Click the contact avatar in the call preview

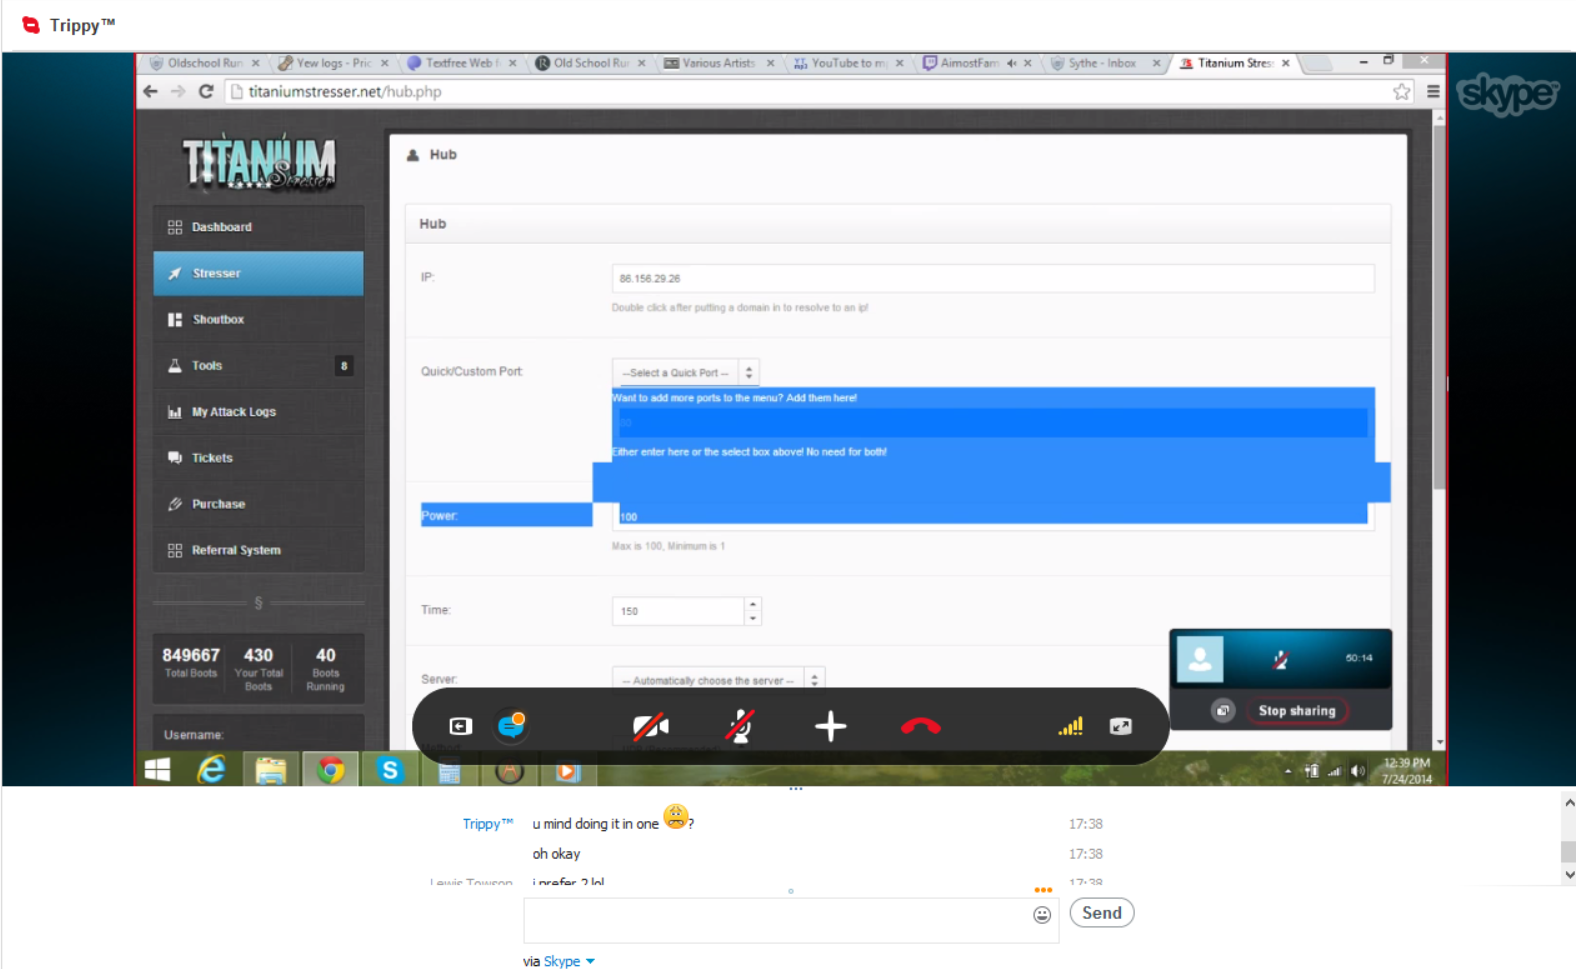[x=1200, y=658]
